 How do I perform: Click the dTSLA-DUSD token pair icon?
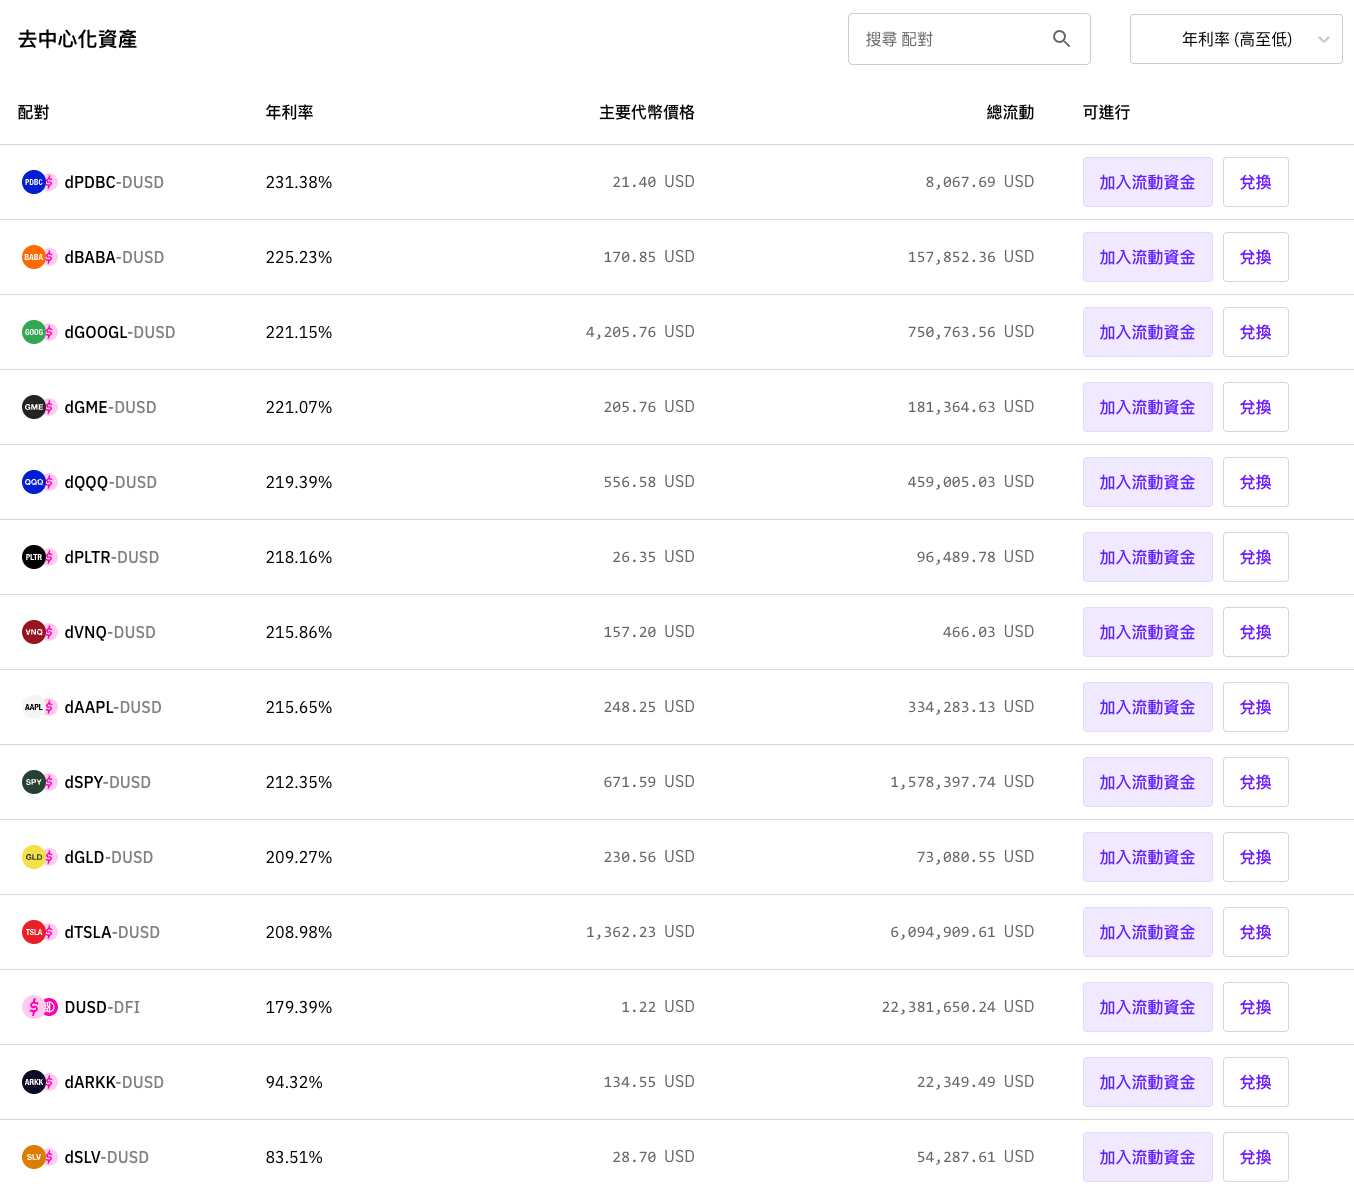point(39,932)
